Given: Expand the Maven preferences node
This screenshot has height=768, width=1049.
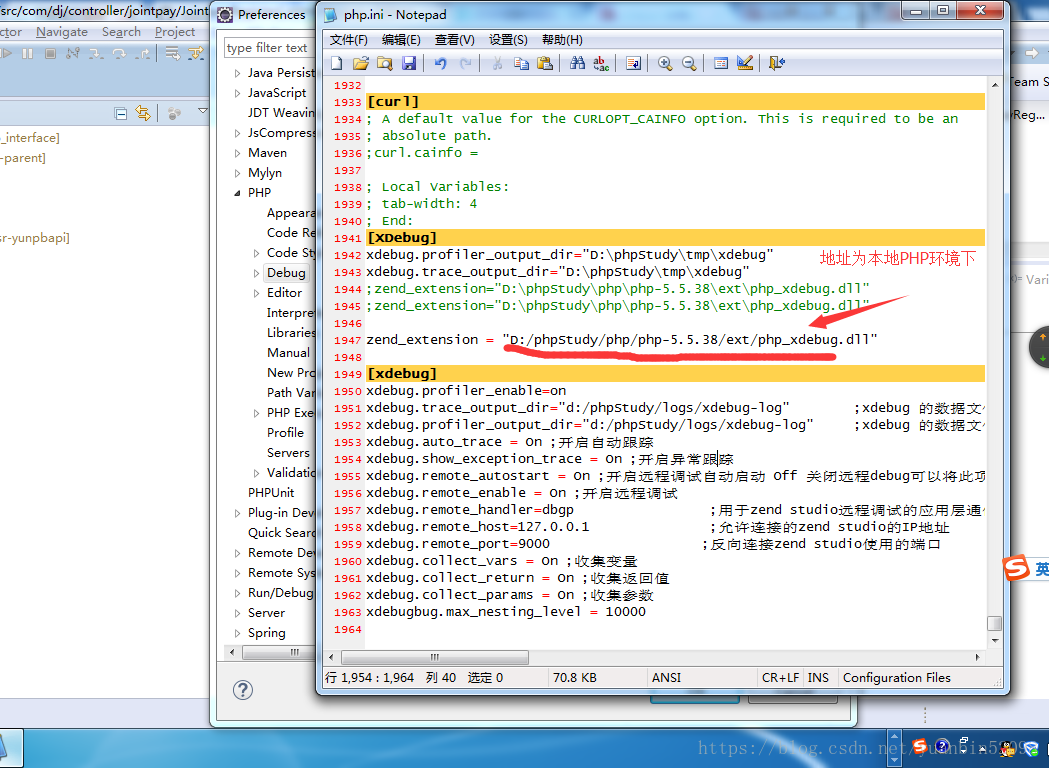Looking at the screenshot, I should (x=237, y=153).
